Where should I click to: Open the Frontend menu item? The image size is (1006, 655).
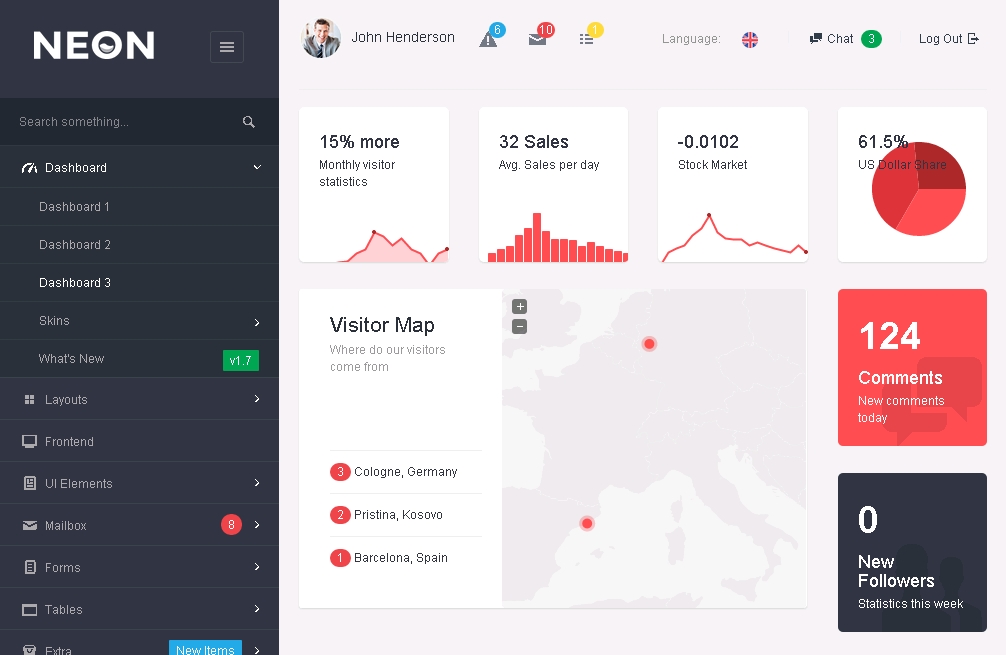point(69,442)
